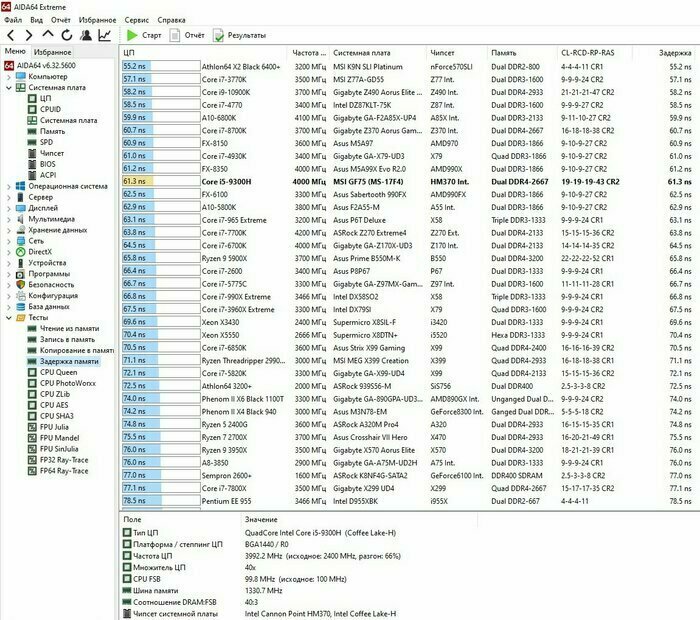
Task: Click the Back navigation arrow
Action: [x=11, y=35]
